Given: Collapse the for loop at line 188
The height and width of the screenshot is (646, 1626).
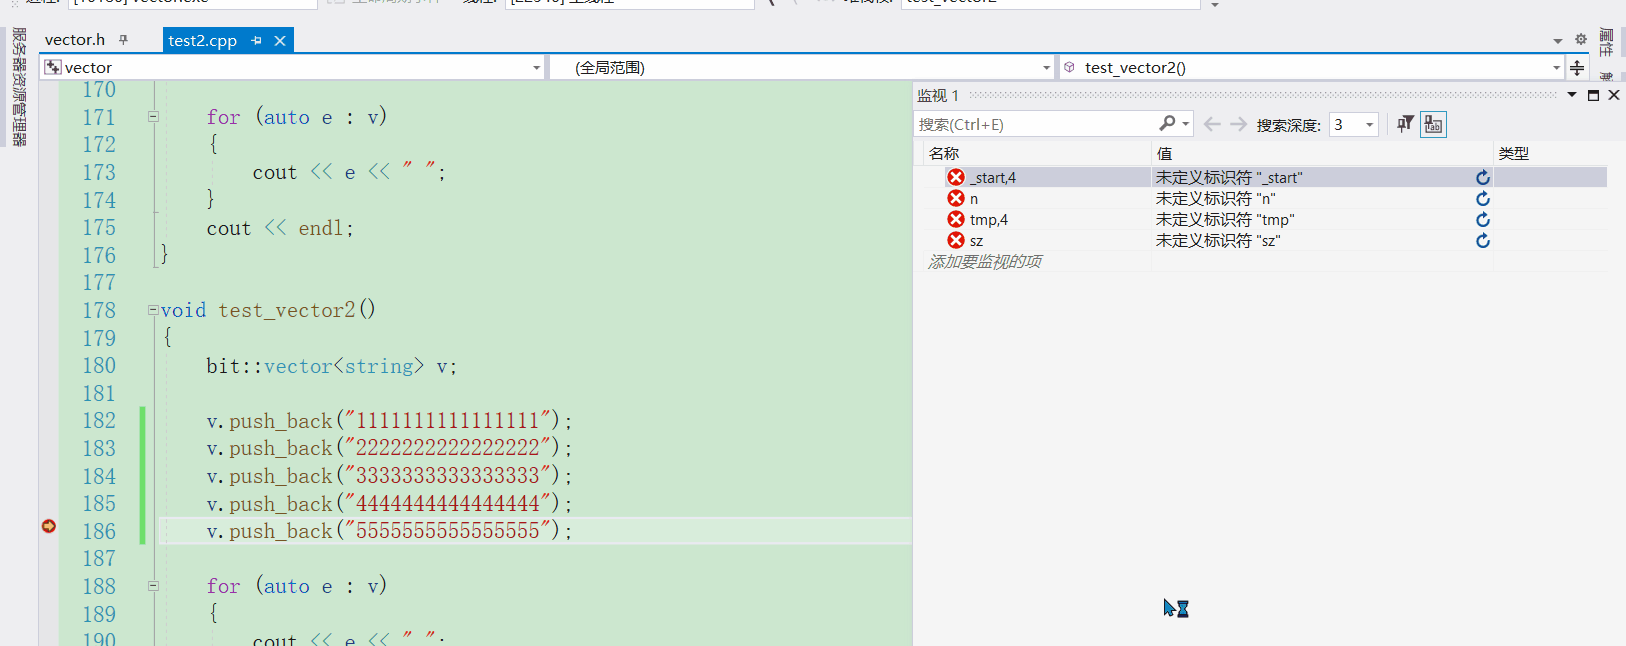Looking at the screenshot, I should coord(153,586).
